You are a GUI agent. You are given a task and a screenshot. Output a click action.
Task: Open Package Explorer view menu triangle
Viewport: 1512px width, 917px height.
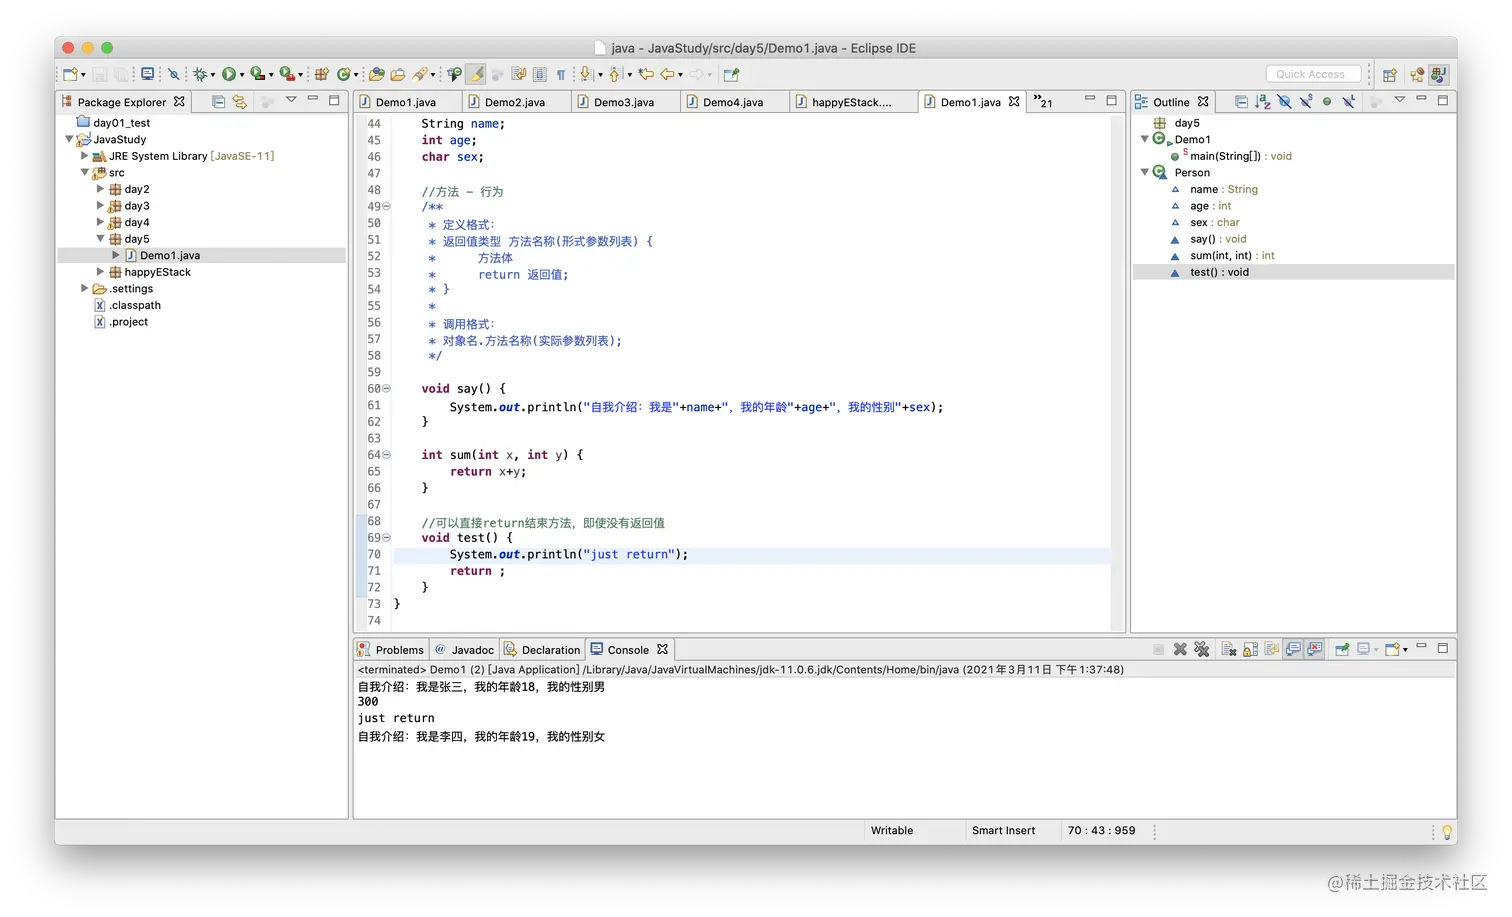click(x=291, y=100)
